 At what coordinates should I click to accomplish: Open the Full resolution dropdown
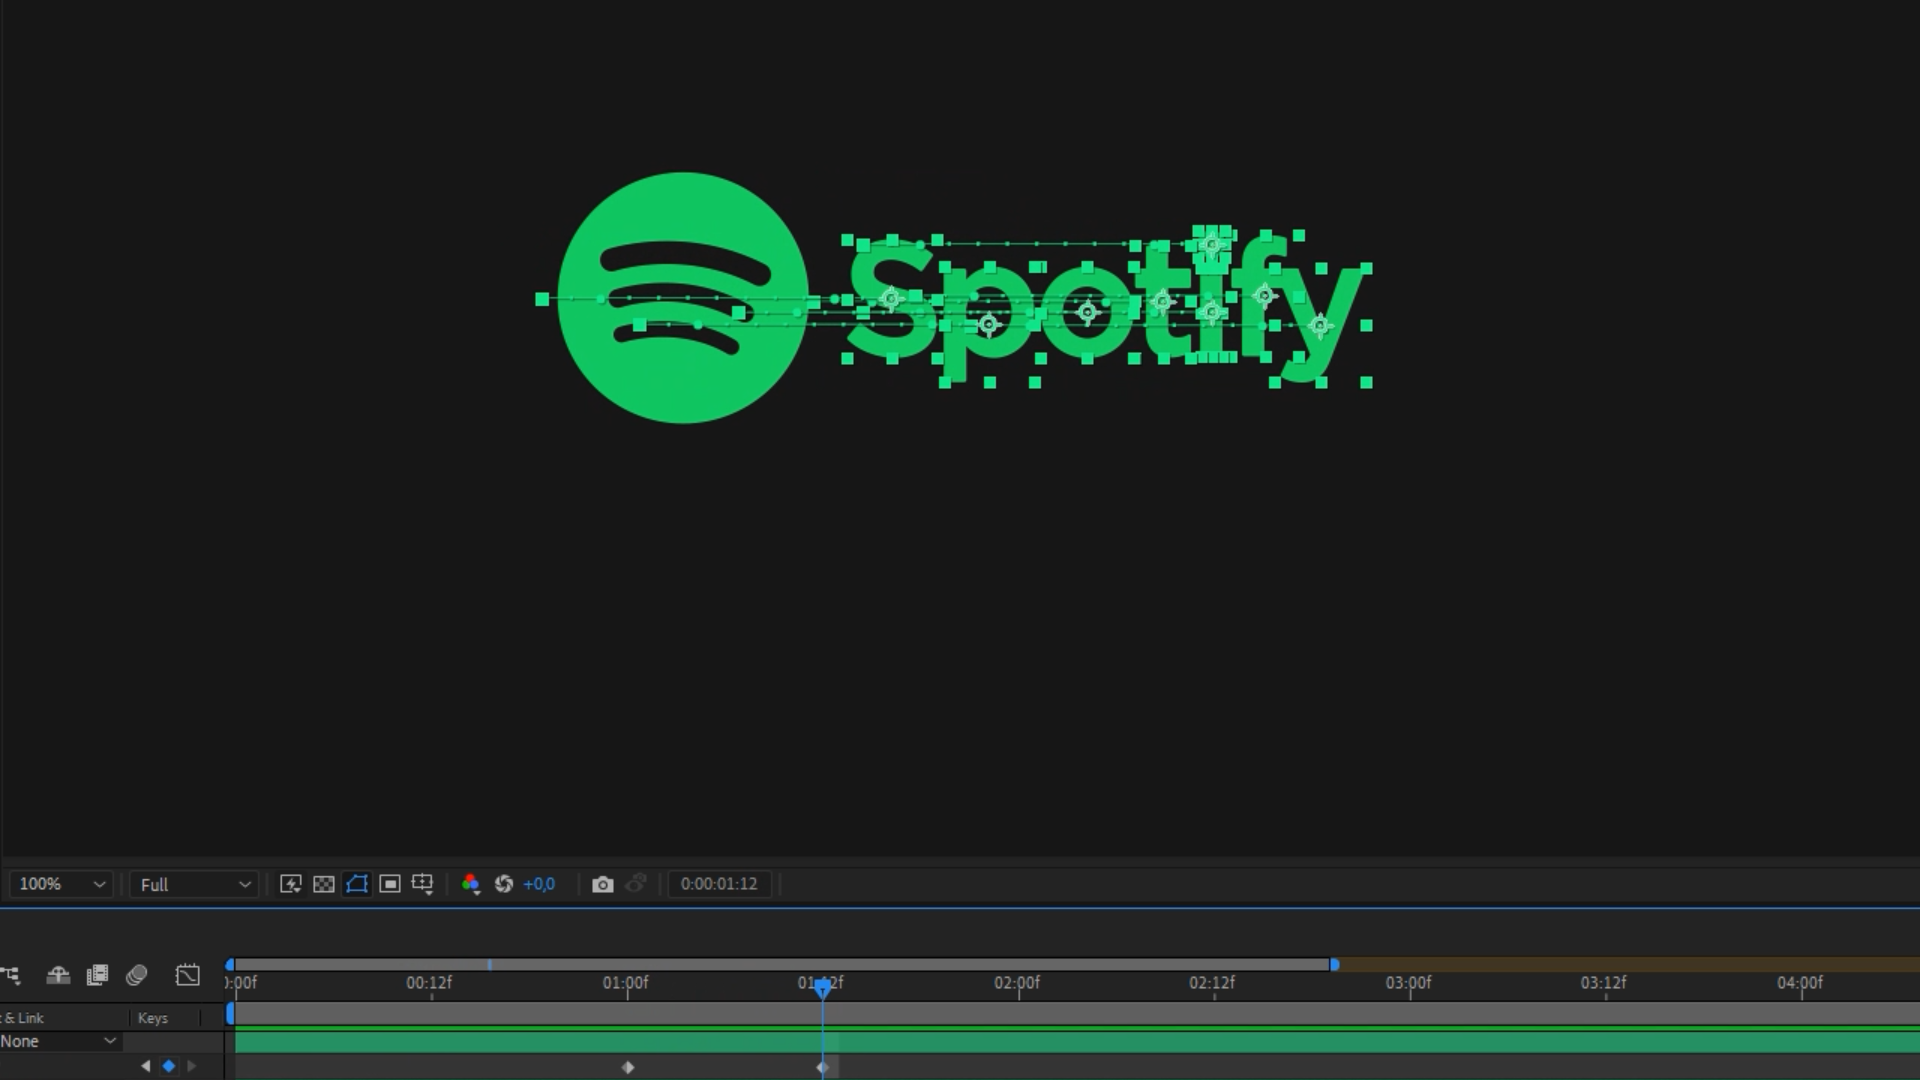click(194, 884)
